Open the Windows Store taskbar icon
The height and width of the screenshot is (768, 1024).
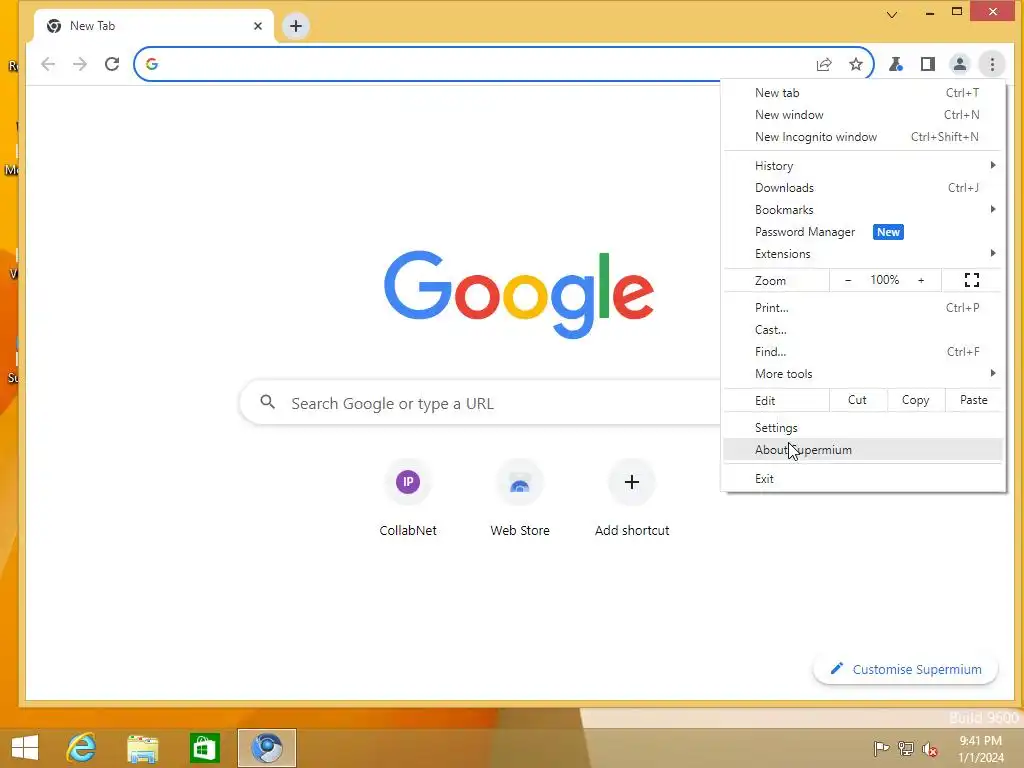click(x=204, y=748)
